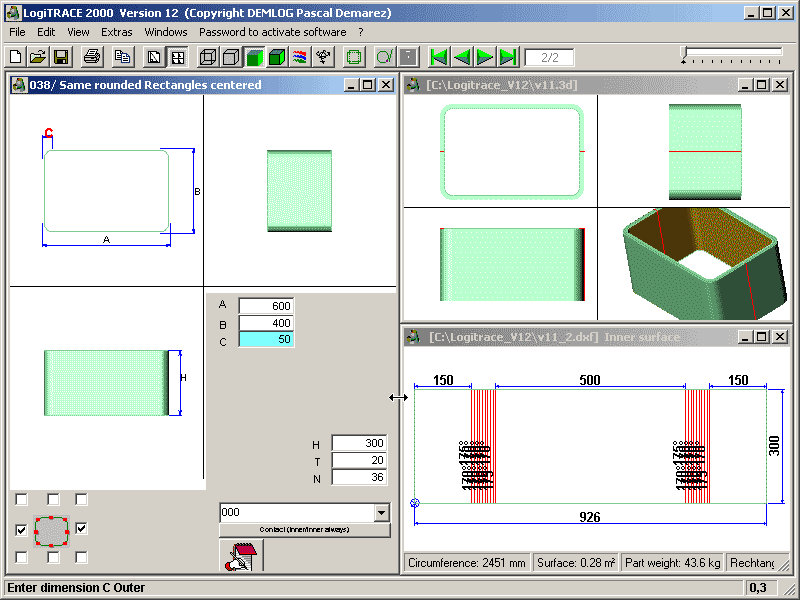The image size is (800, 600).
Task: Click the notepad calculate icon
Action: pyautogui.click(x=240, y=557)
